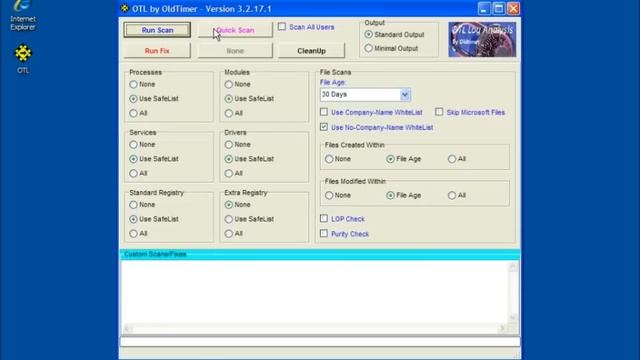Viewport: 640px width, 360px height.
Task: Set Drivers to All
Action: point(229,173)
